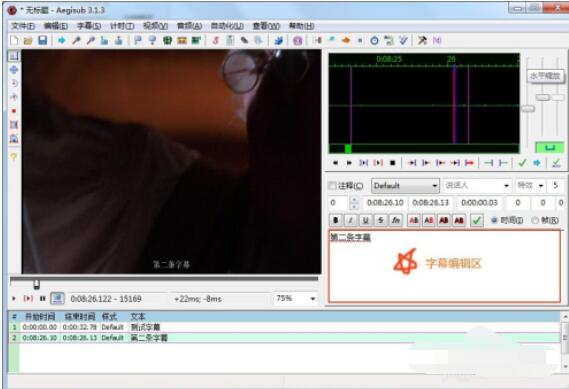Screen dimensions: 569x389
Task: Commit line with green check beside color buttons
Action: (476, 220)
